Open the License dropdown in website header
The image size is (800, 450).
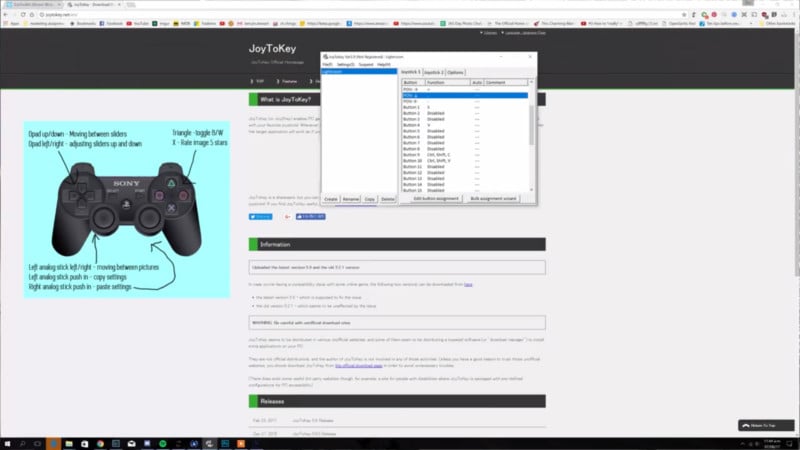coord(489,33)
